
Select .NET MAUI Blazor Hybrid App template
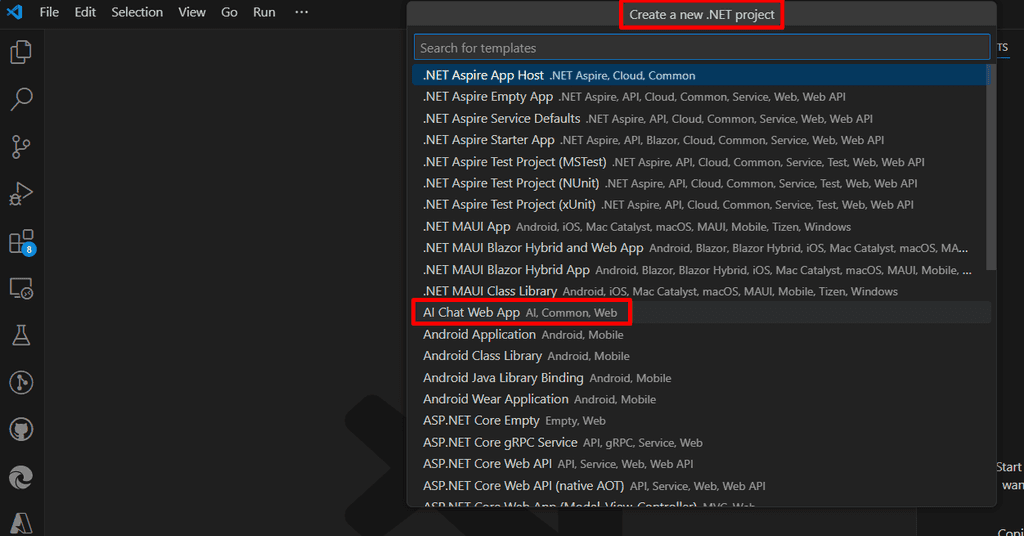[x=701, y=270]
